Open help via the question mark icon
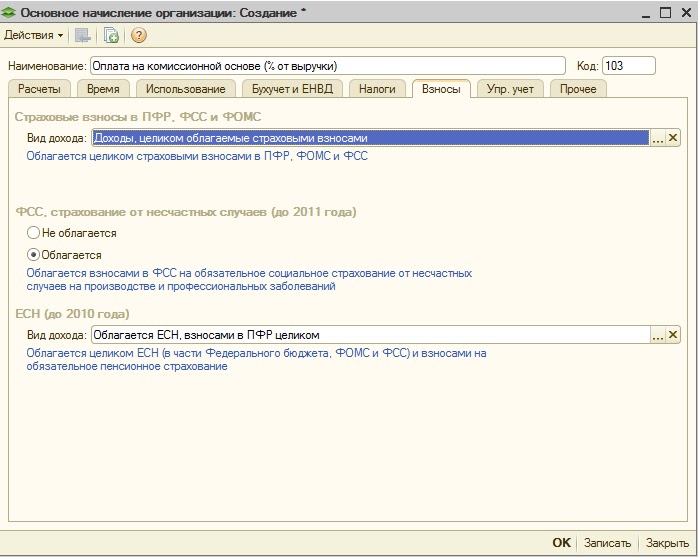698x557 pixels. tap(139, 35)
